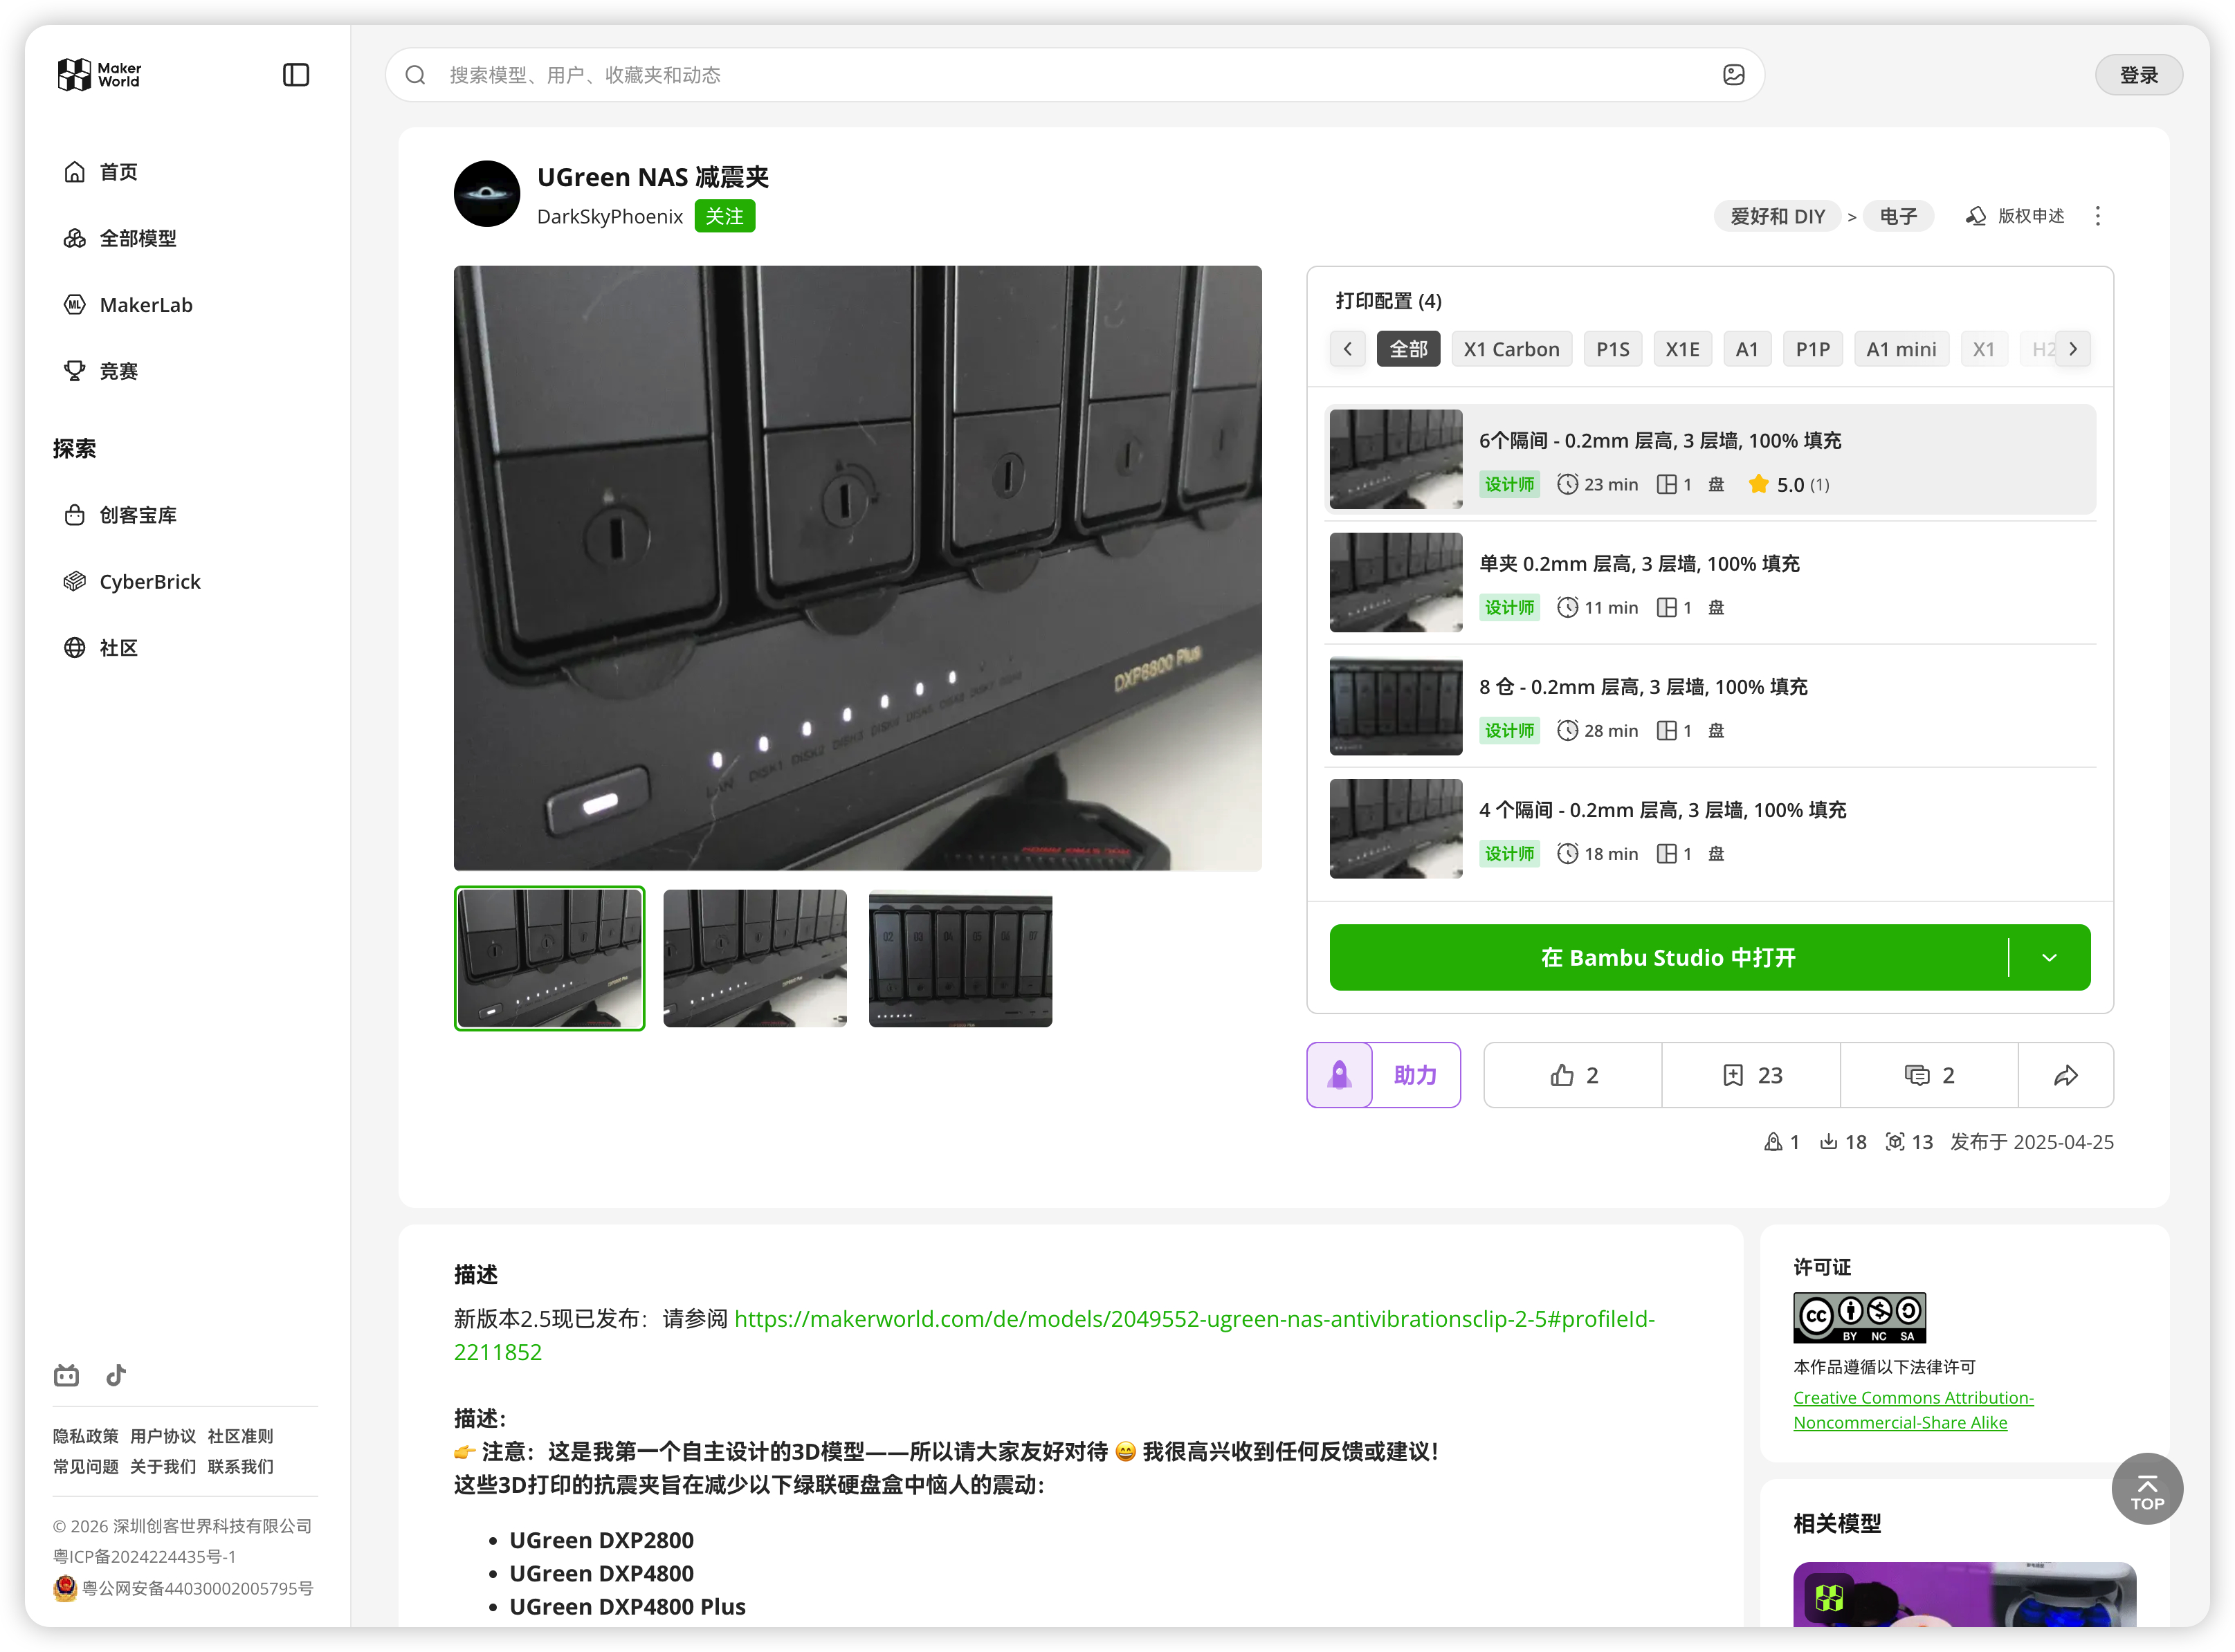The height and width of the screenshot is (1652, 2235).
Task: Click the rocket boost icon
Action: click(x=1339, y=1075)
